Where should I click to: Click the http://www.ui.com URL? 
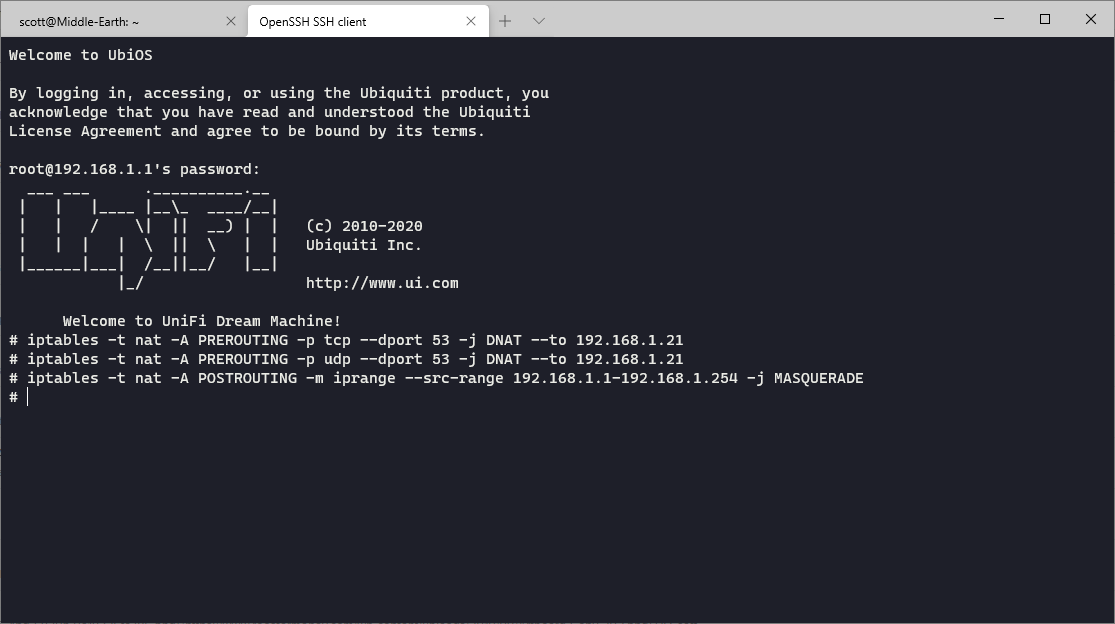pyautogui.click(x=382, y=283)
